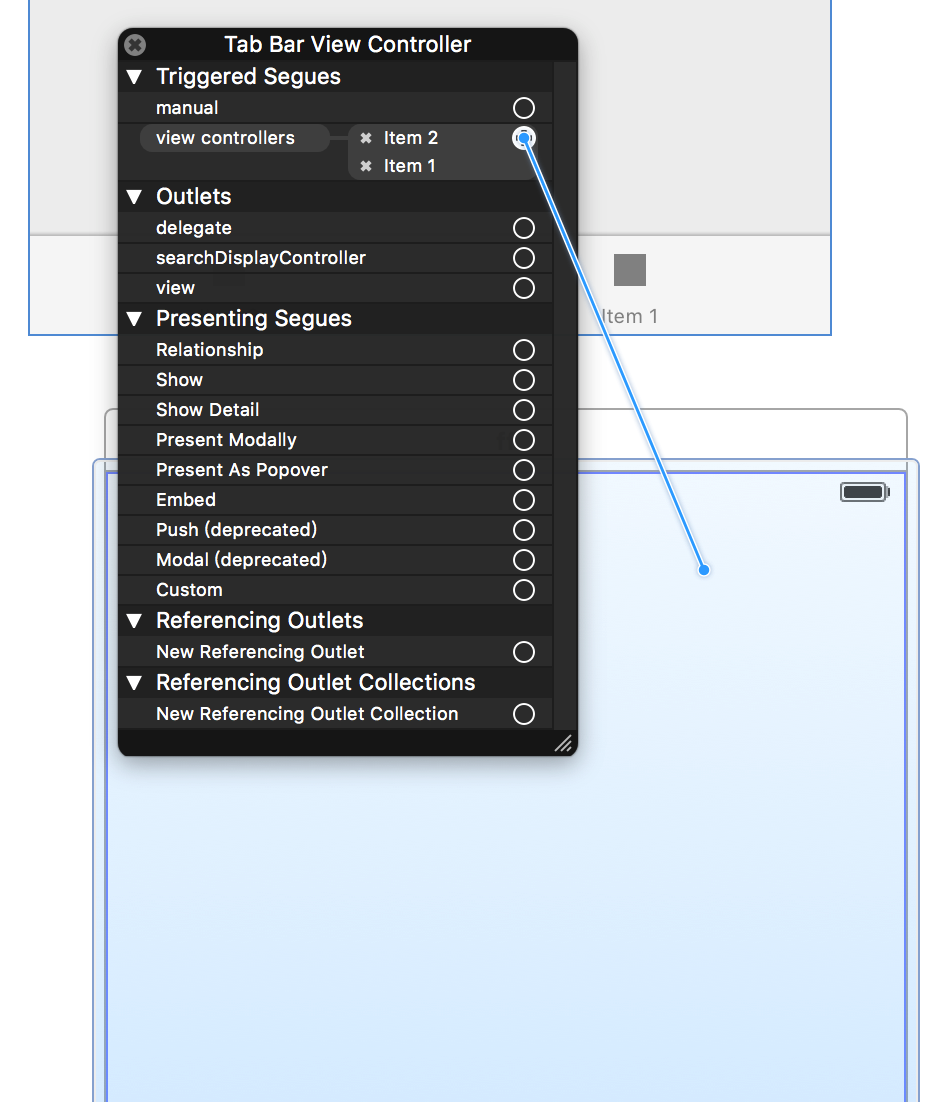Click the Show segue connection circle
Screen dimensions: 930x1102
coord(523,380)
